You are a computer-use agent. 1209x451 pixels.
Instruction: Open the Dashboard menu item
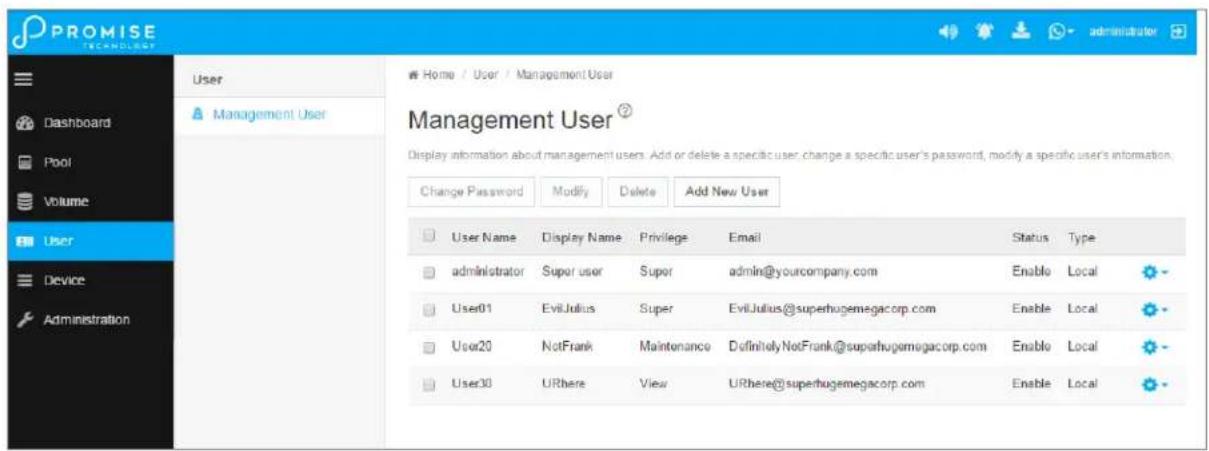91,123
